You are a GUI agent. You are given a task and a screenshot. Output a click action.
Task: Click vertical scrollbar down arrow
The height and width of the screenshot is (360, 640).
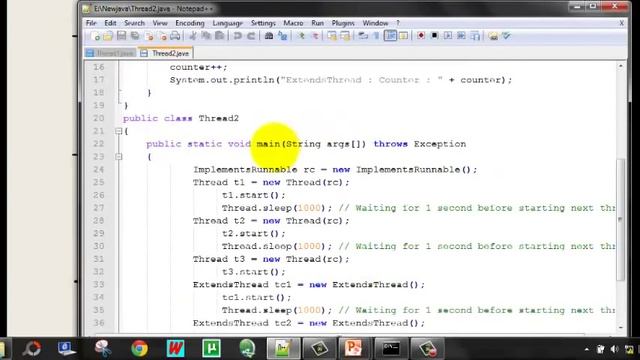coord(621,327)
